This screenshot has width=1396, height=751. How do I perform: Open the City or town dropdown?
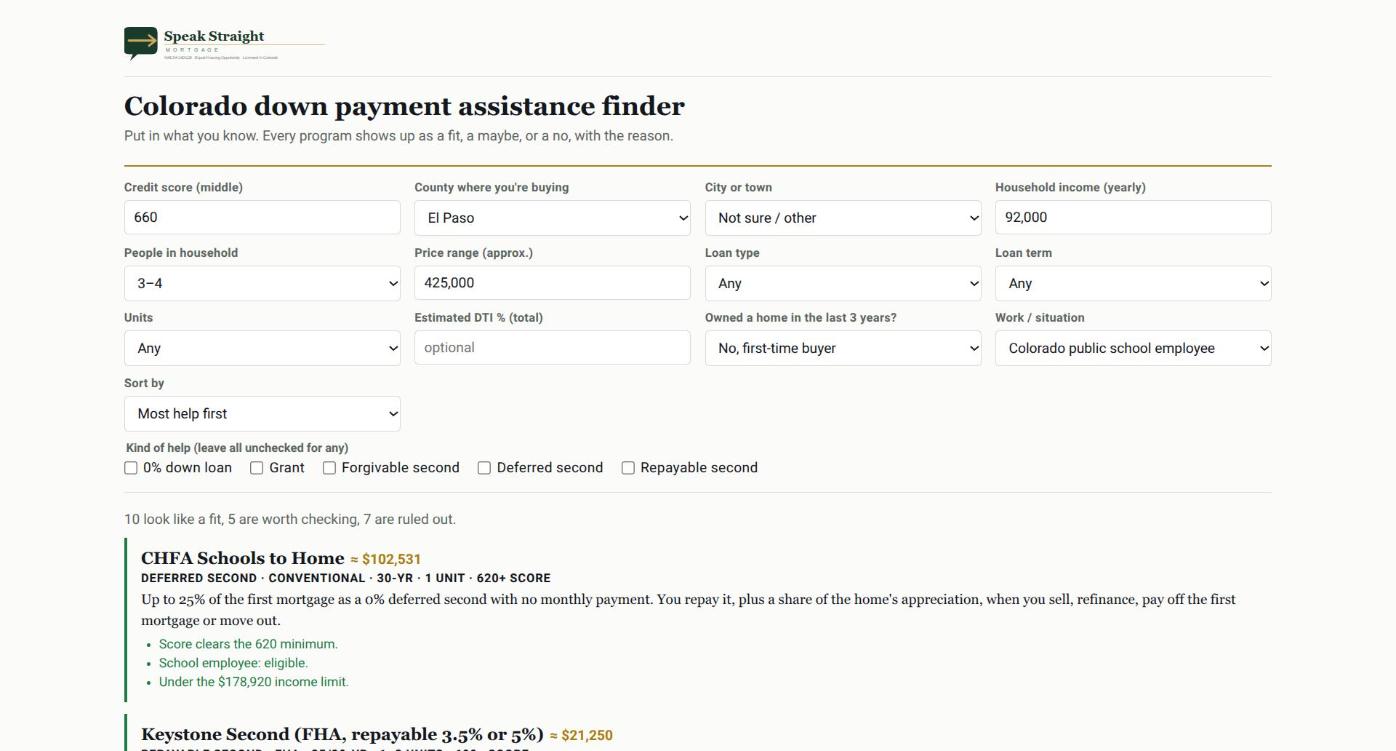click(843, 218)
